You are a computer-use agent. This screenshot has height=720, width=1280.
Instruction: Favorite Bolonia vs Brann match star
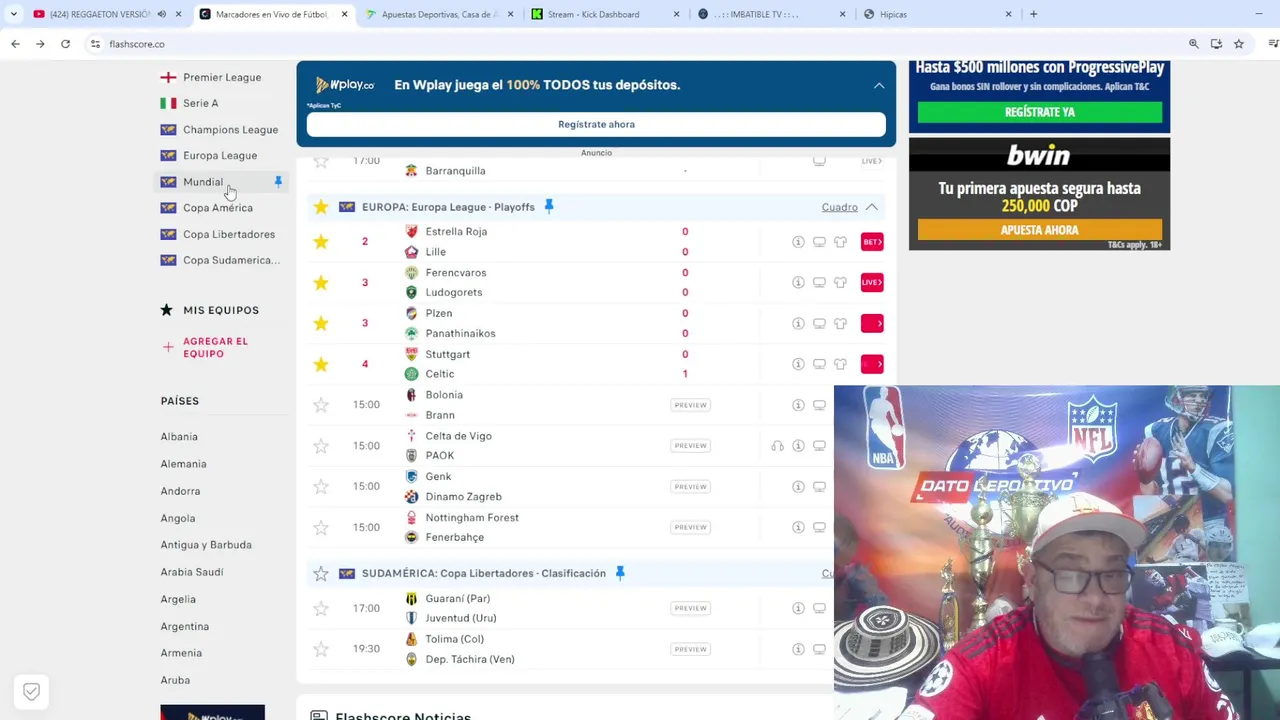click(x=321, y=405)
